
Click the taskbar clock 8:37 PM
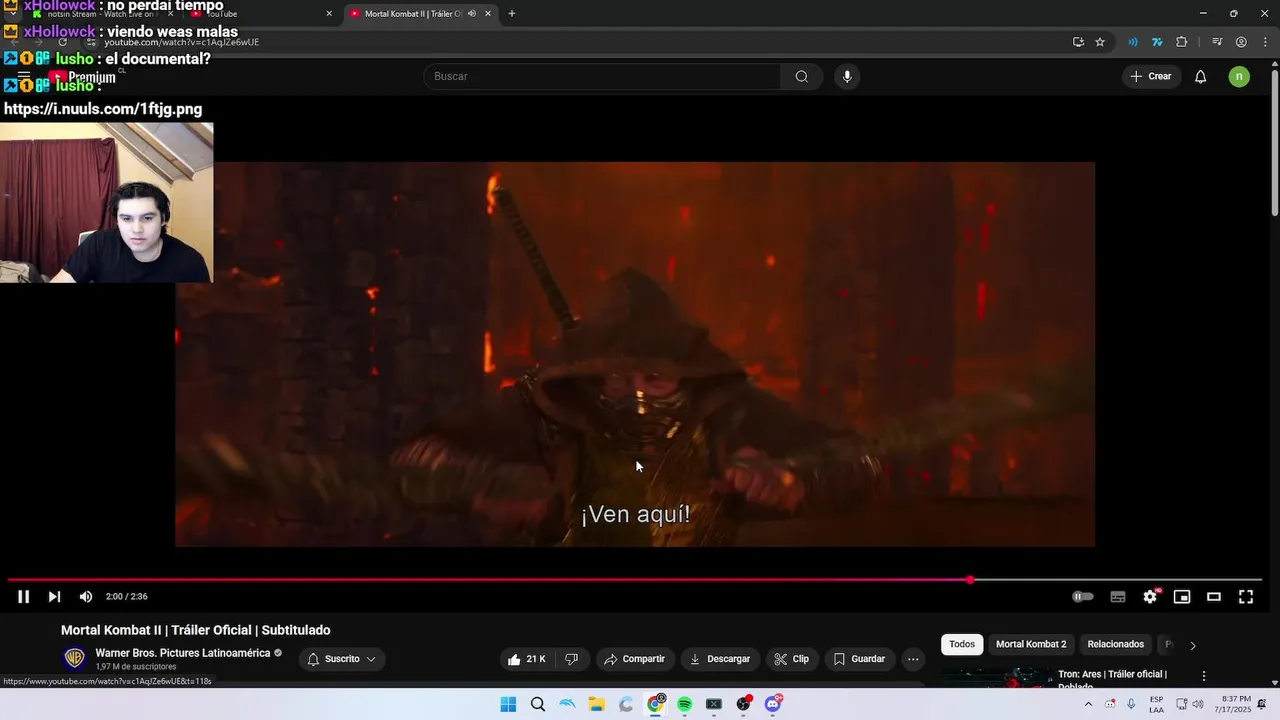pos(1236,704)
